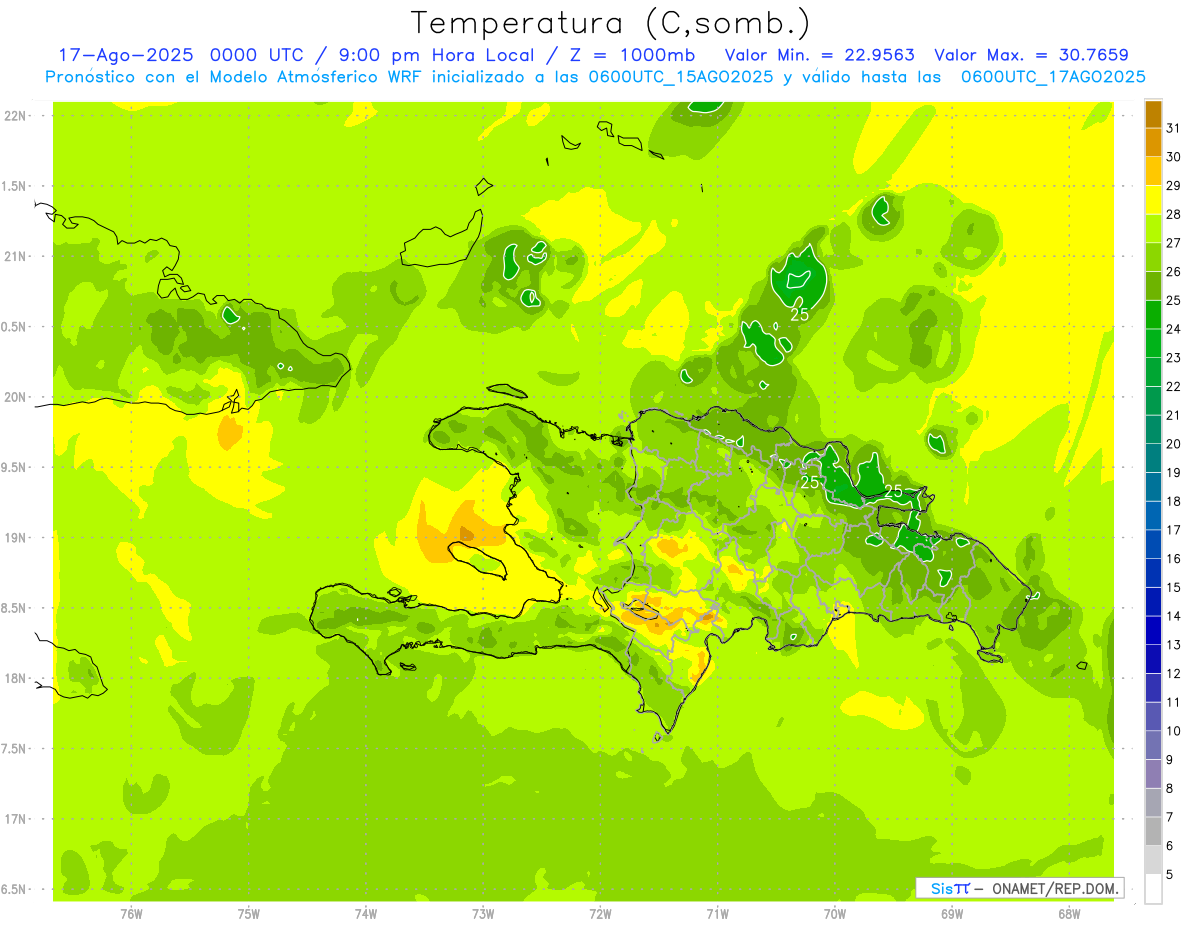Click the date text "17-Ago-2025 0000 UTC"
This screenshot has width=1200, height=927.
click(x=180, y=55)
